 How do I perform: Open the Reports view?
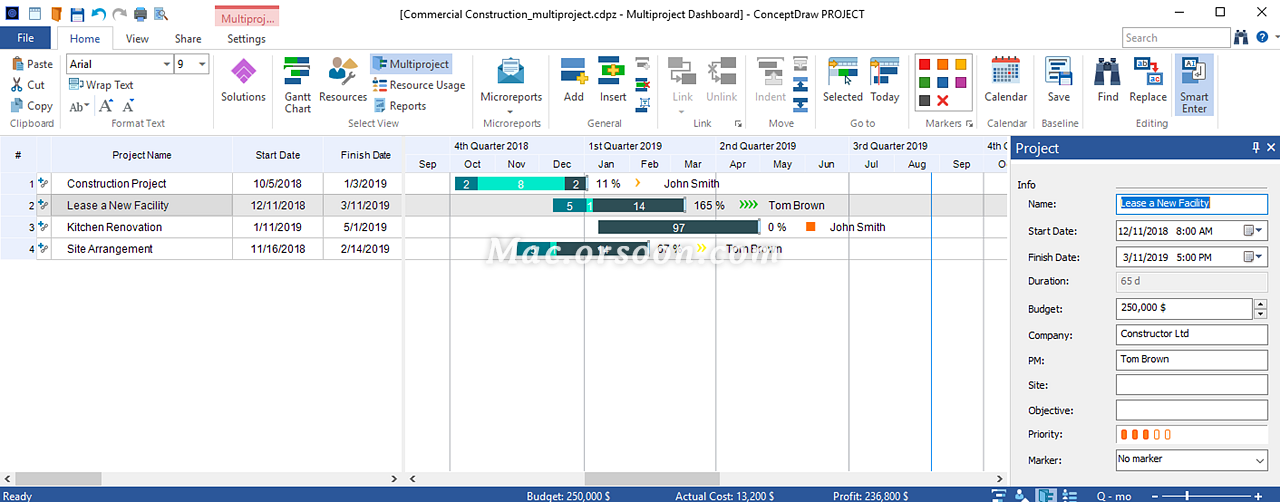[400, 105]
